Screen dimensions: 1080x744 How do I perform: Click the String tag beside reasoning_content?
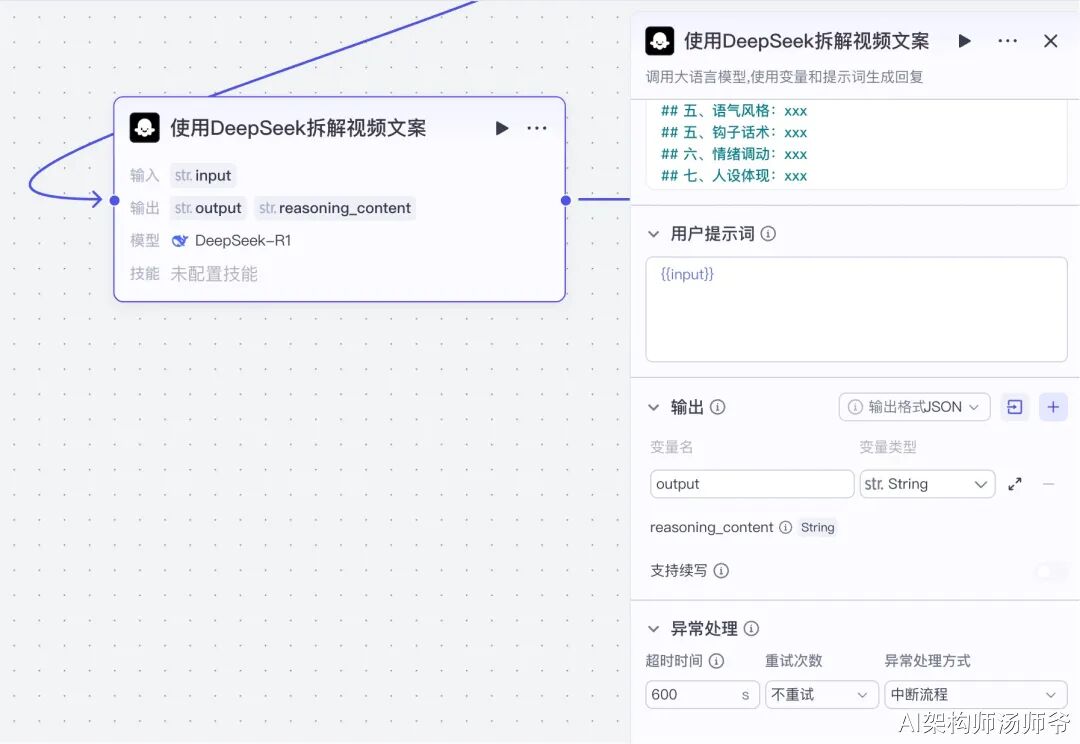click(818, 528)
